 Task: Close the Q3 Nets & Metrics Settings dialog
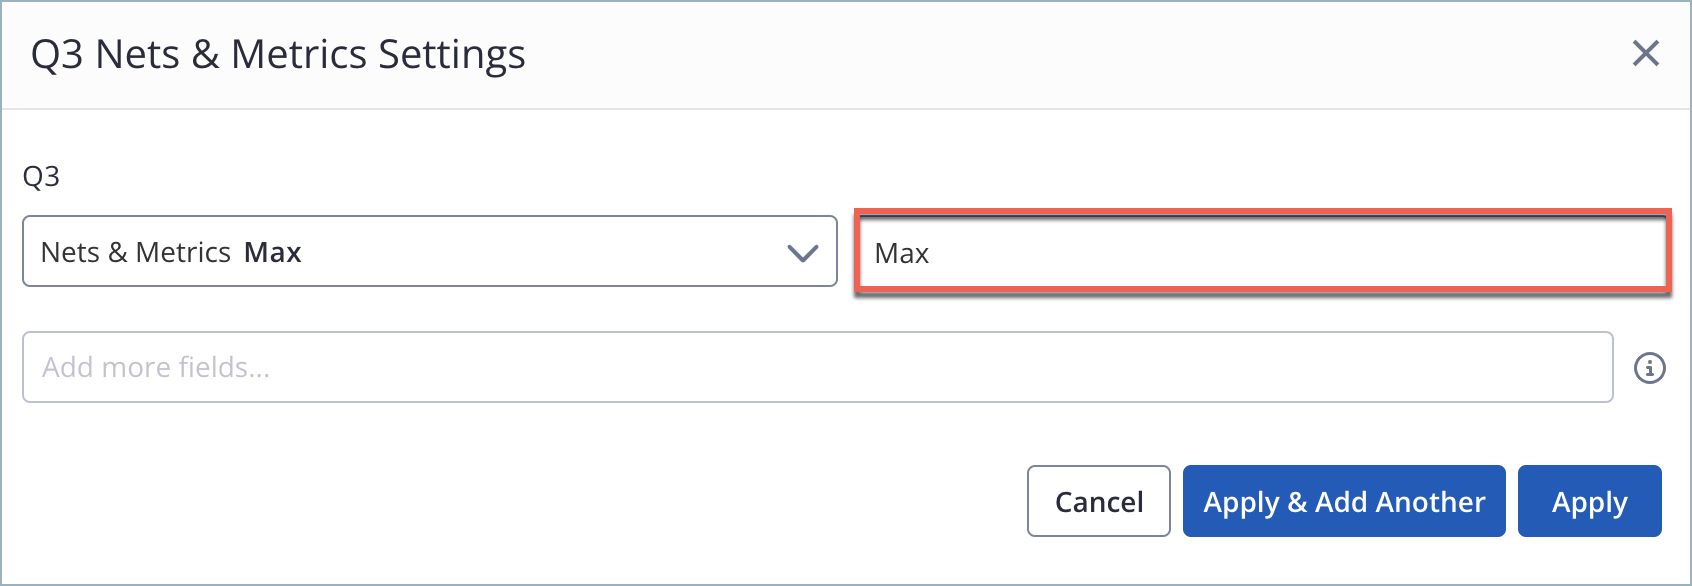click(1645, 55)
